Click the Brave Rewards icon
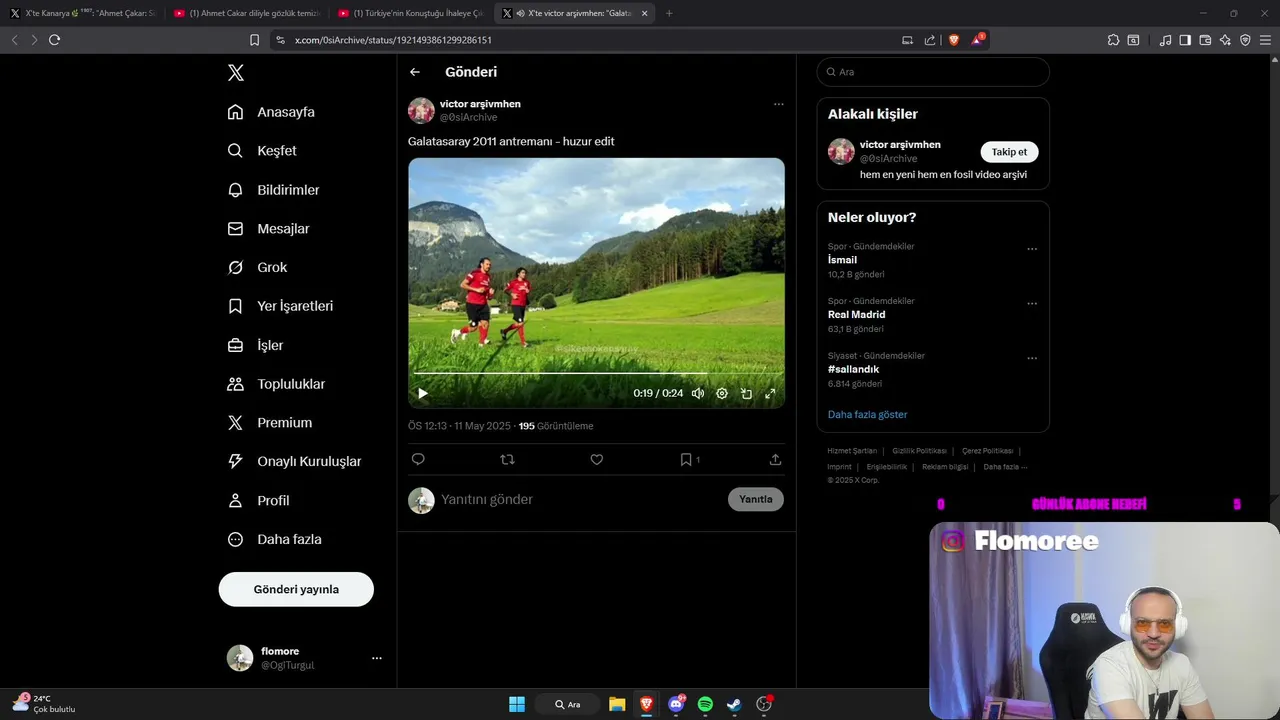The image size is (1280, 720). click(977, 40)
